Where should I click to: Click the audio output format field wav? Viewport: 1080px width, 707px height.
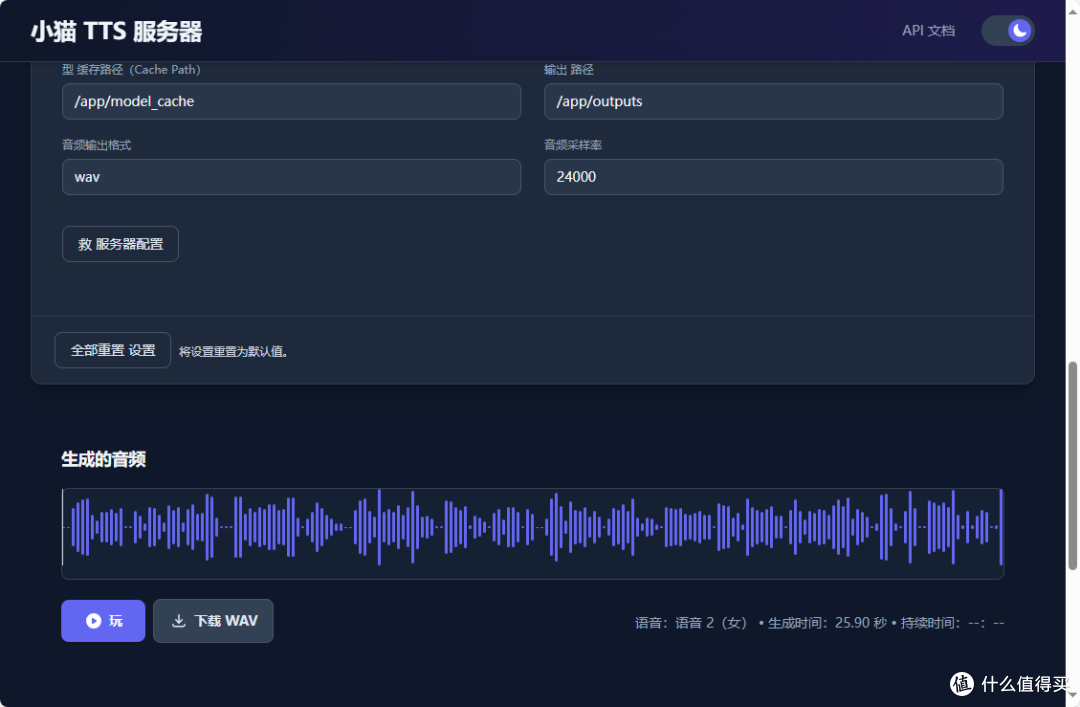pos(291,177)
